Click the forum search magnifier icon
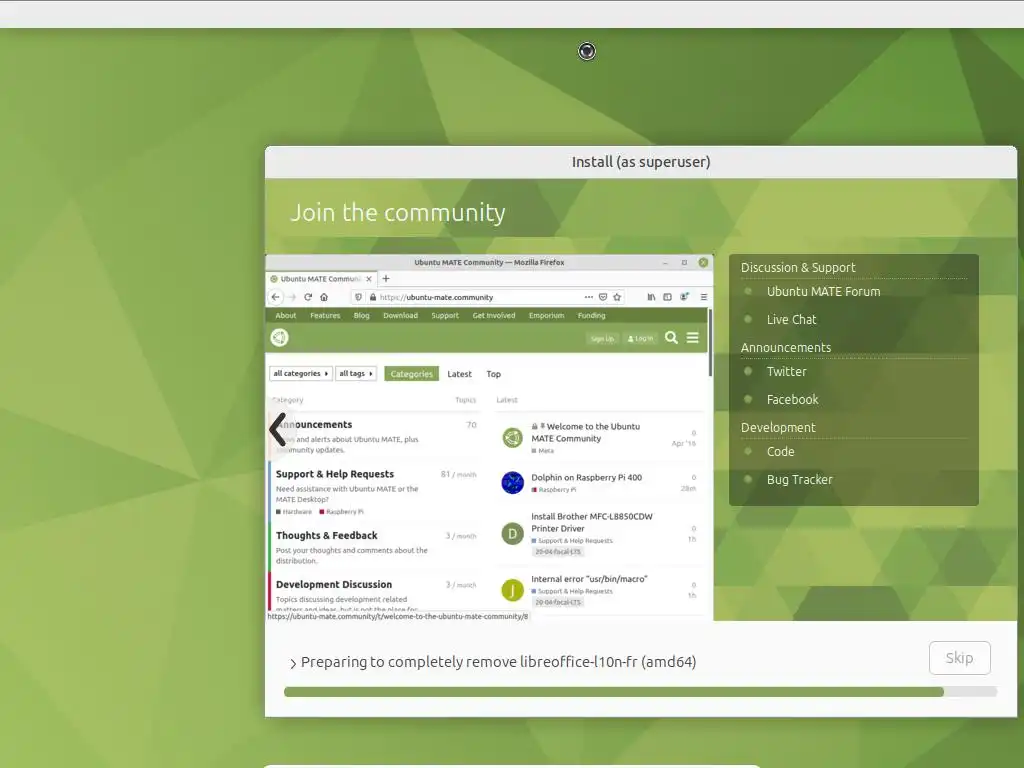The image size is (1024, 768). click(671, 338)
